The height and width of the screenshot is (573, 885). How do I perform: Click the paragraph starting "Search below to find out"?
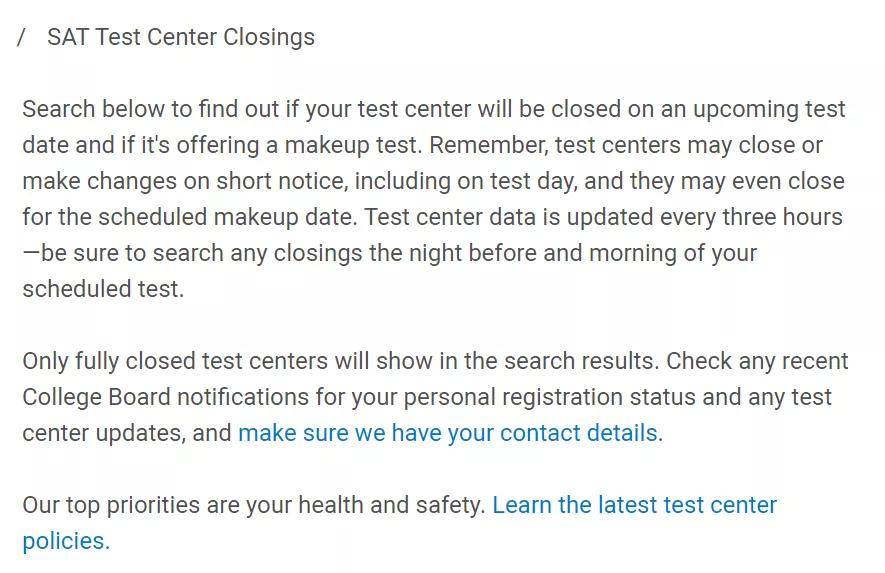pyautogui.click(x=435, y=199)
